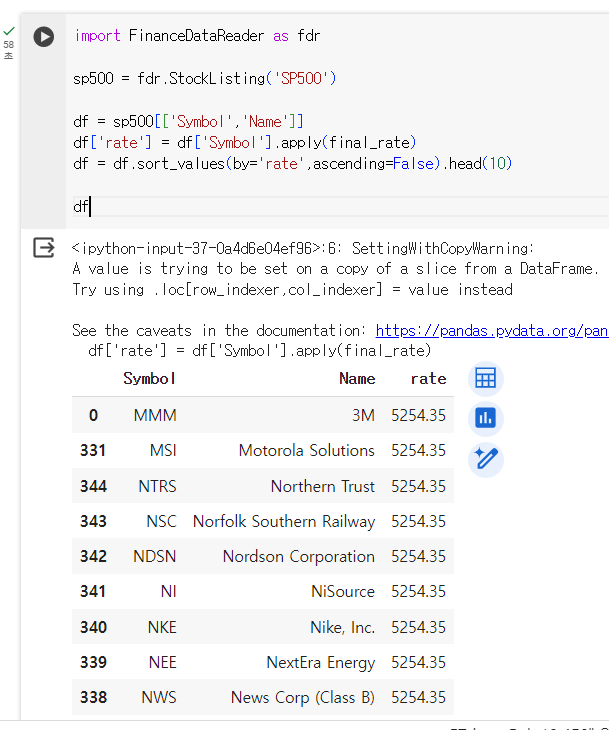This screenshot has height=730, width=609.
Task: Select the MSI symbol cell
Action: click(x=163, y=451)
